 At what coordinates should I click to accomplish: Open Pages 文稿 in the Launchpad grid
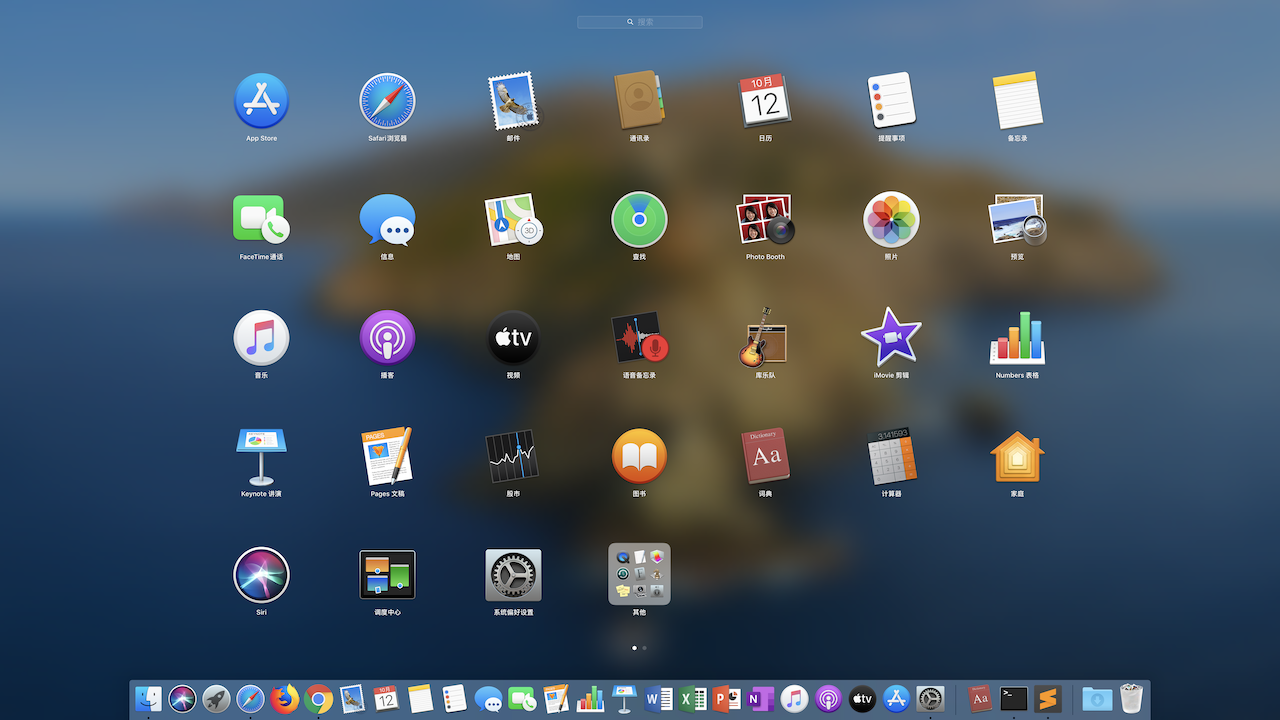coord(387,457)
